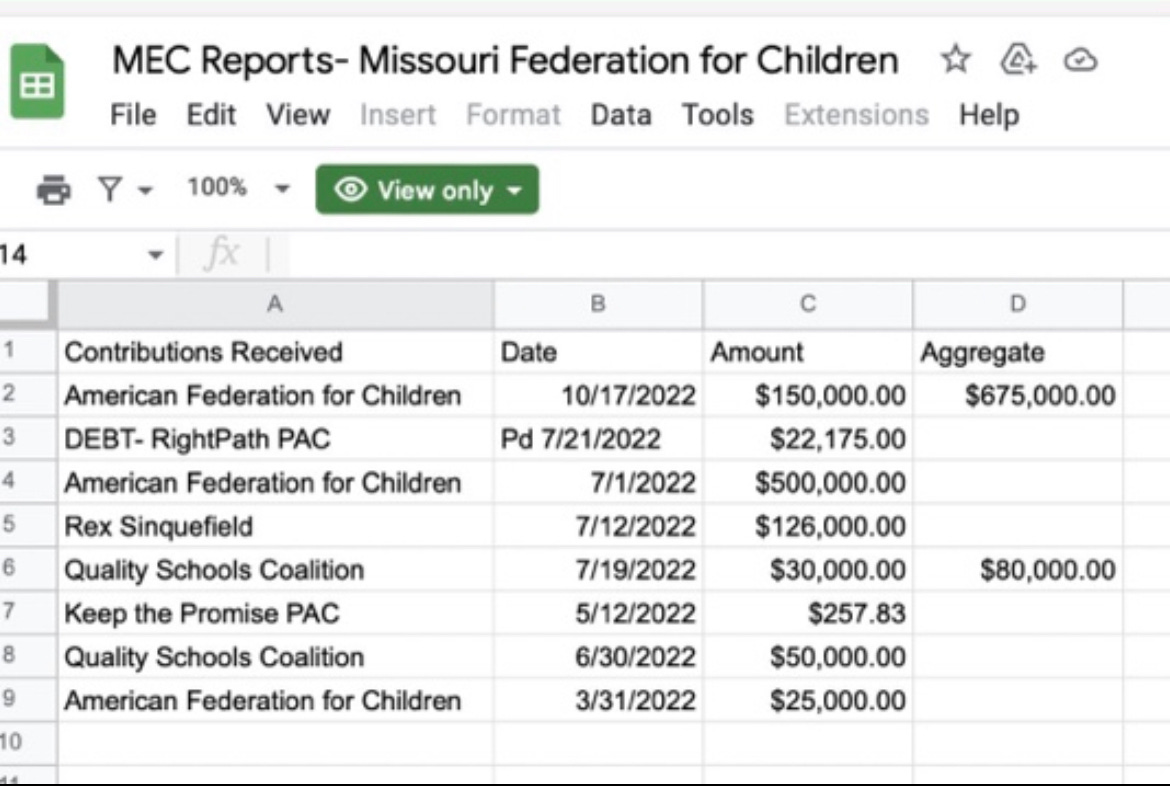The image size is (1170, 786).
Task: Select the $22,175.00 amount cell
Action: 807,439
